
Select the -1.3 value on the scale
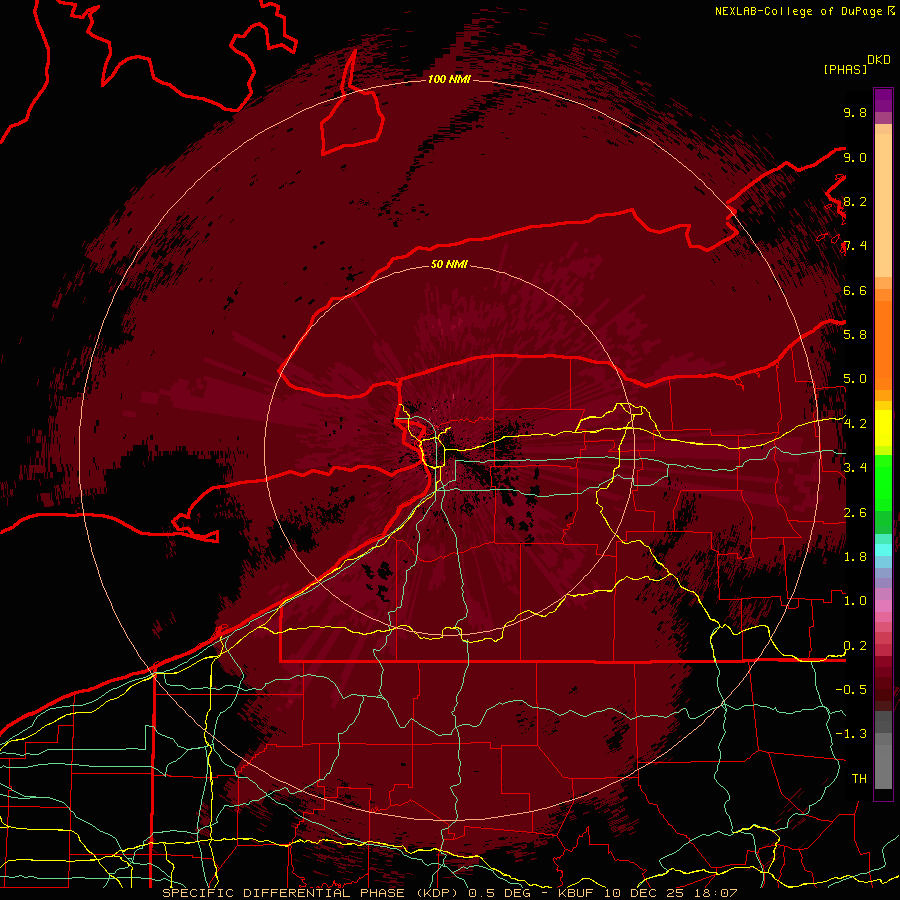[x=851, y=734]
